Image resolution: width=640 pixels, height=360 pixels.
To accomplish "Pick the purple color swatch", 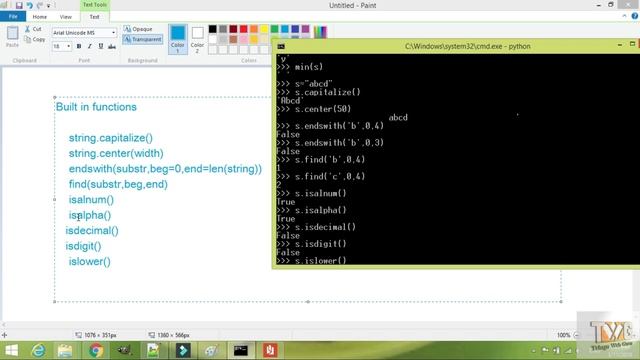I will point(305,29).
